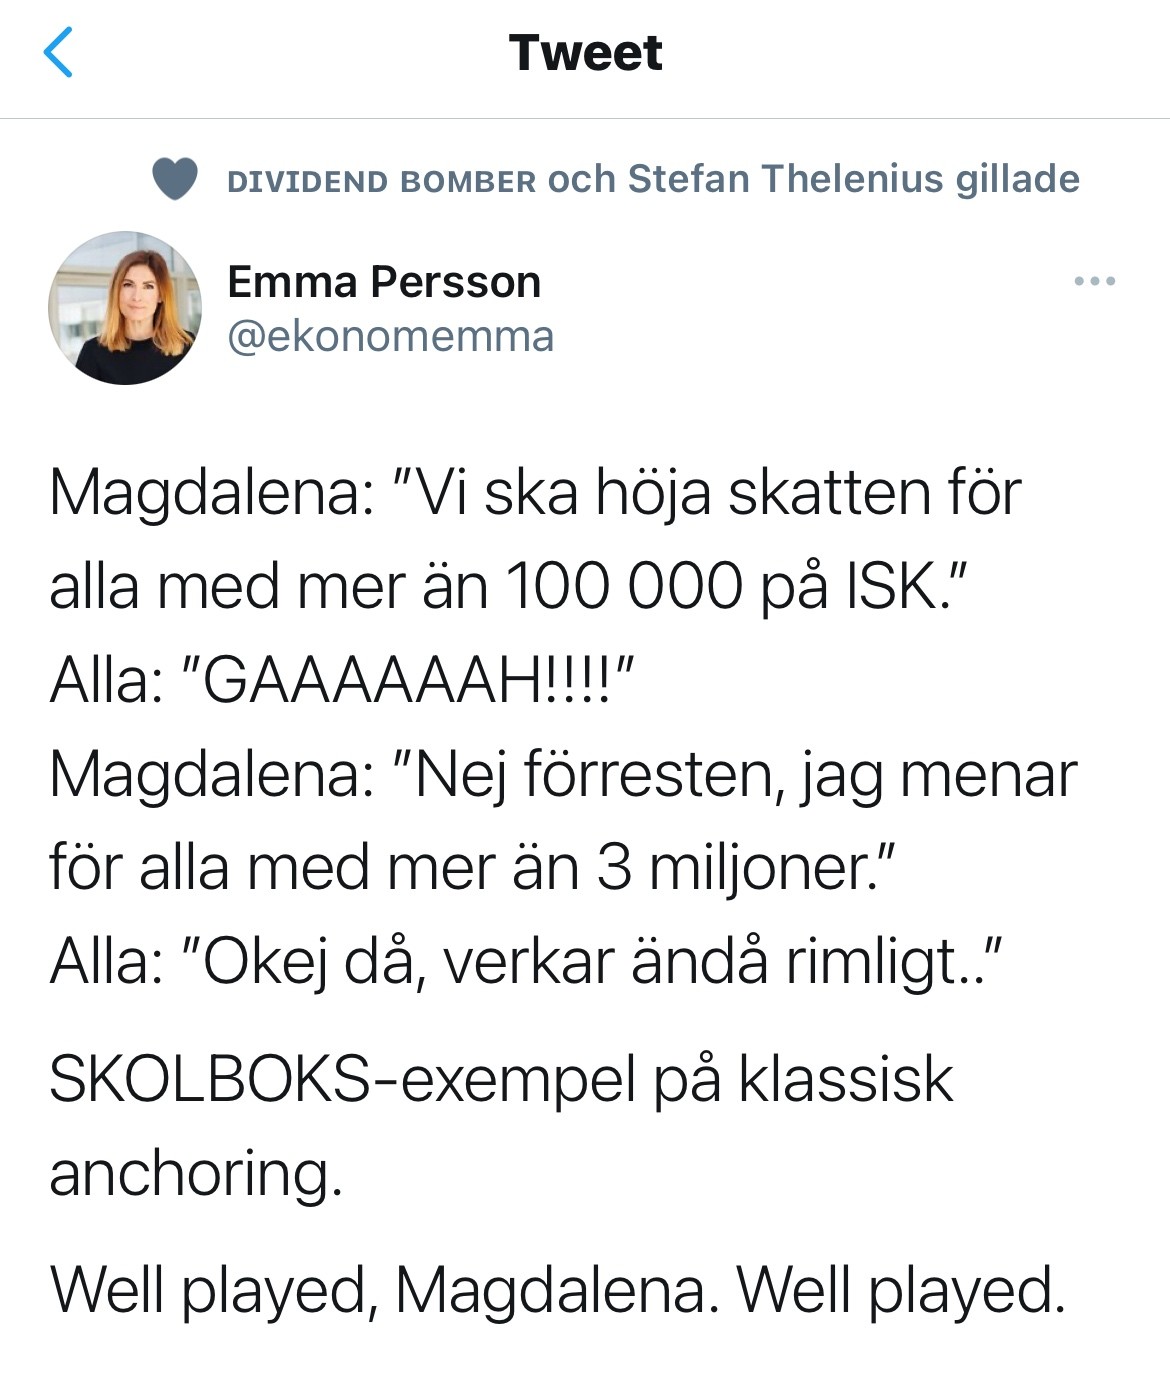Tap the Tweet header title
The height and width of the screenshot is (1393, 1170).
pos(585,53)
